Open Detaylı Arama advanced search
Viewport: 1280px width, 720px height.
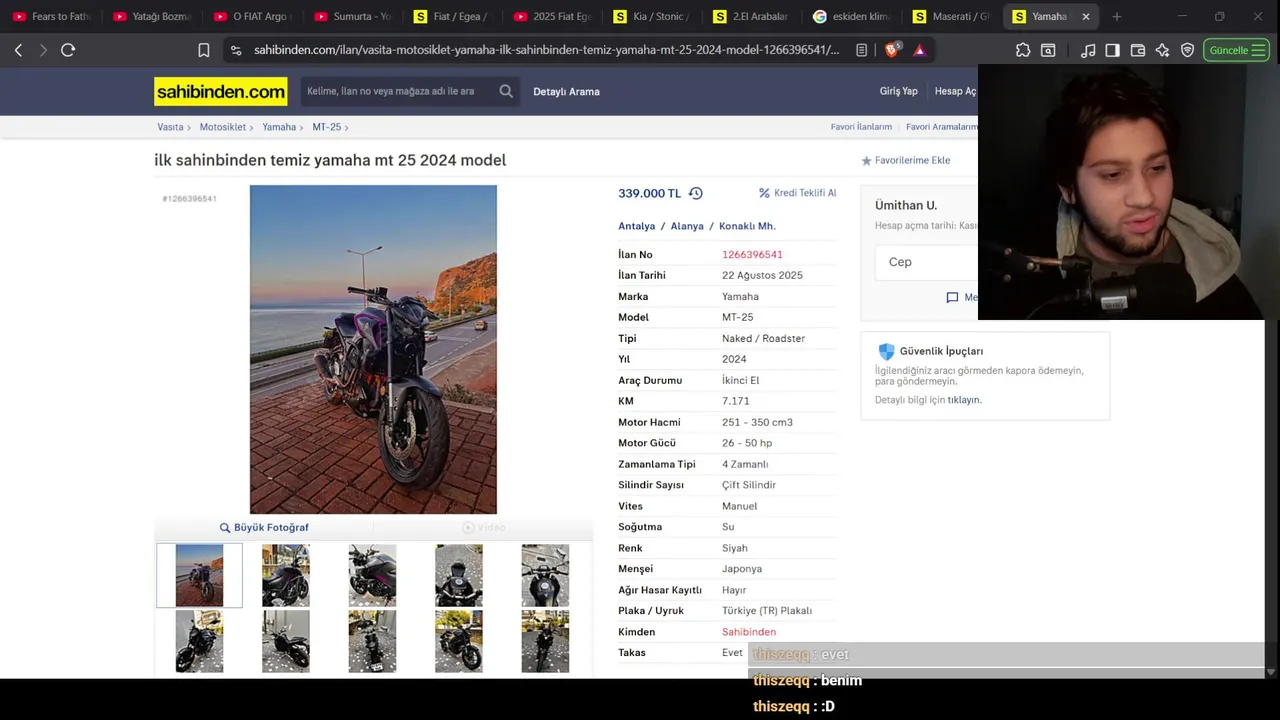point(566,91)
